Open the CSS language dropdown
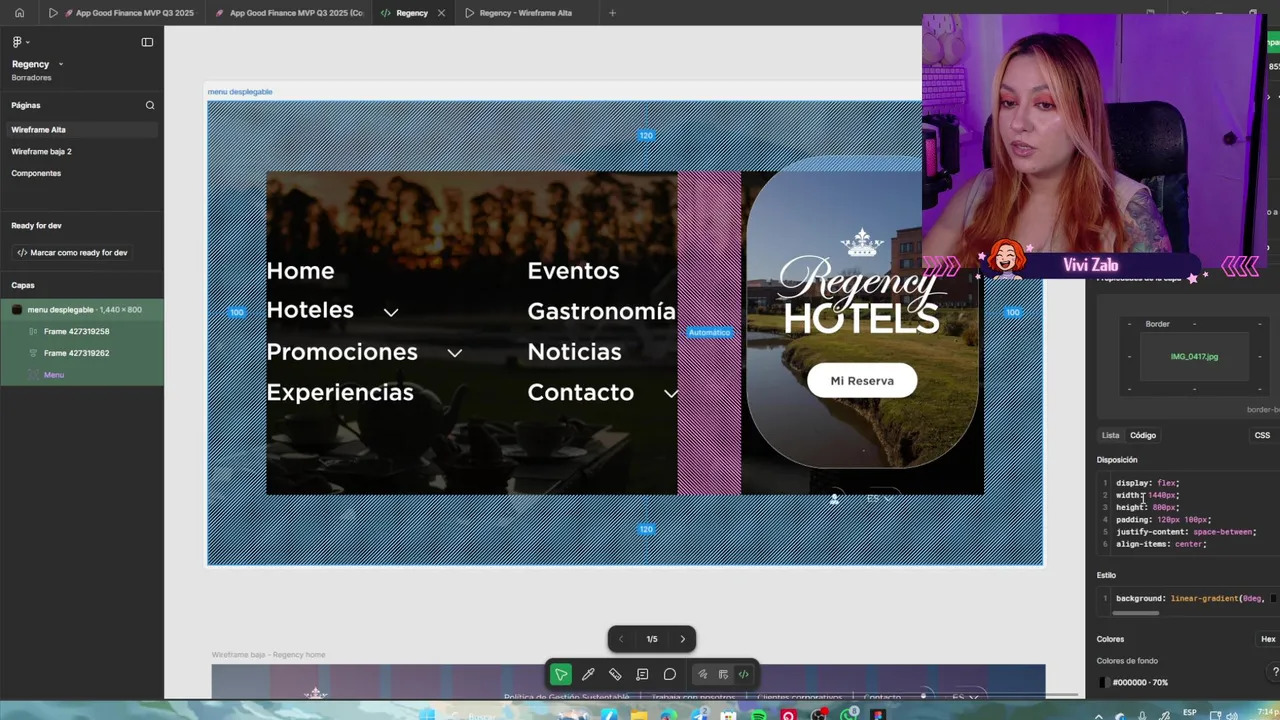1280x720 pixels. (x=1262, y=435)
